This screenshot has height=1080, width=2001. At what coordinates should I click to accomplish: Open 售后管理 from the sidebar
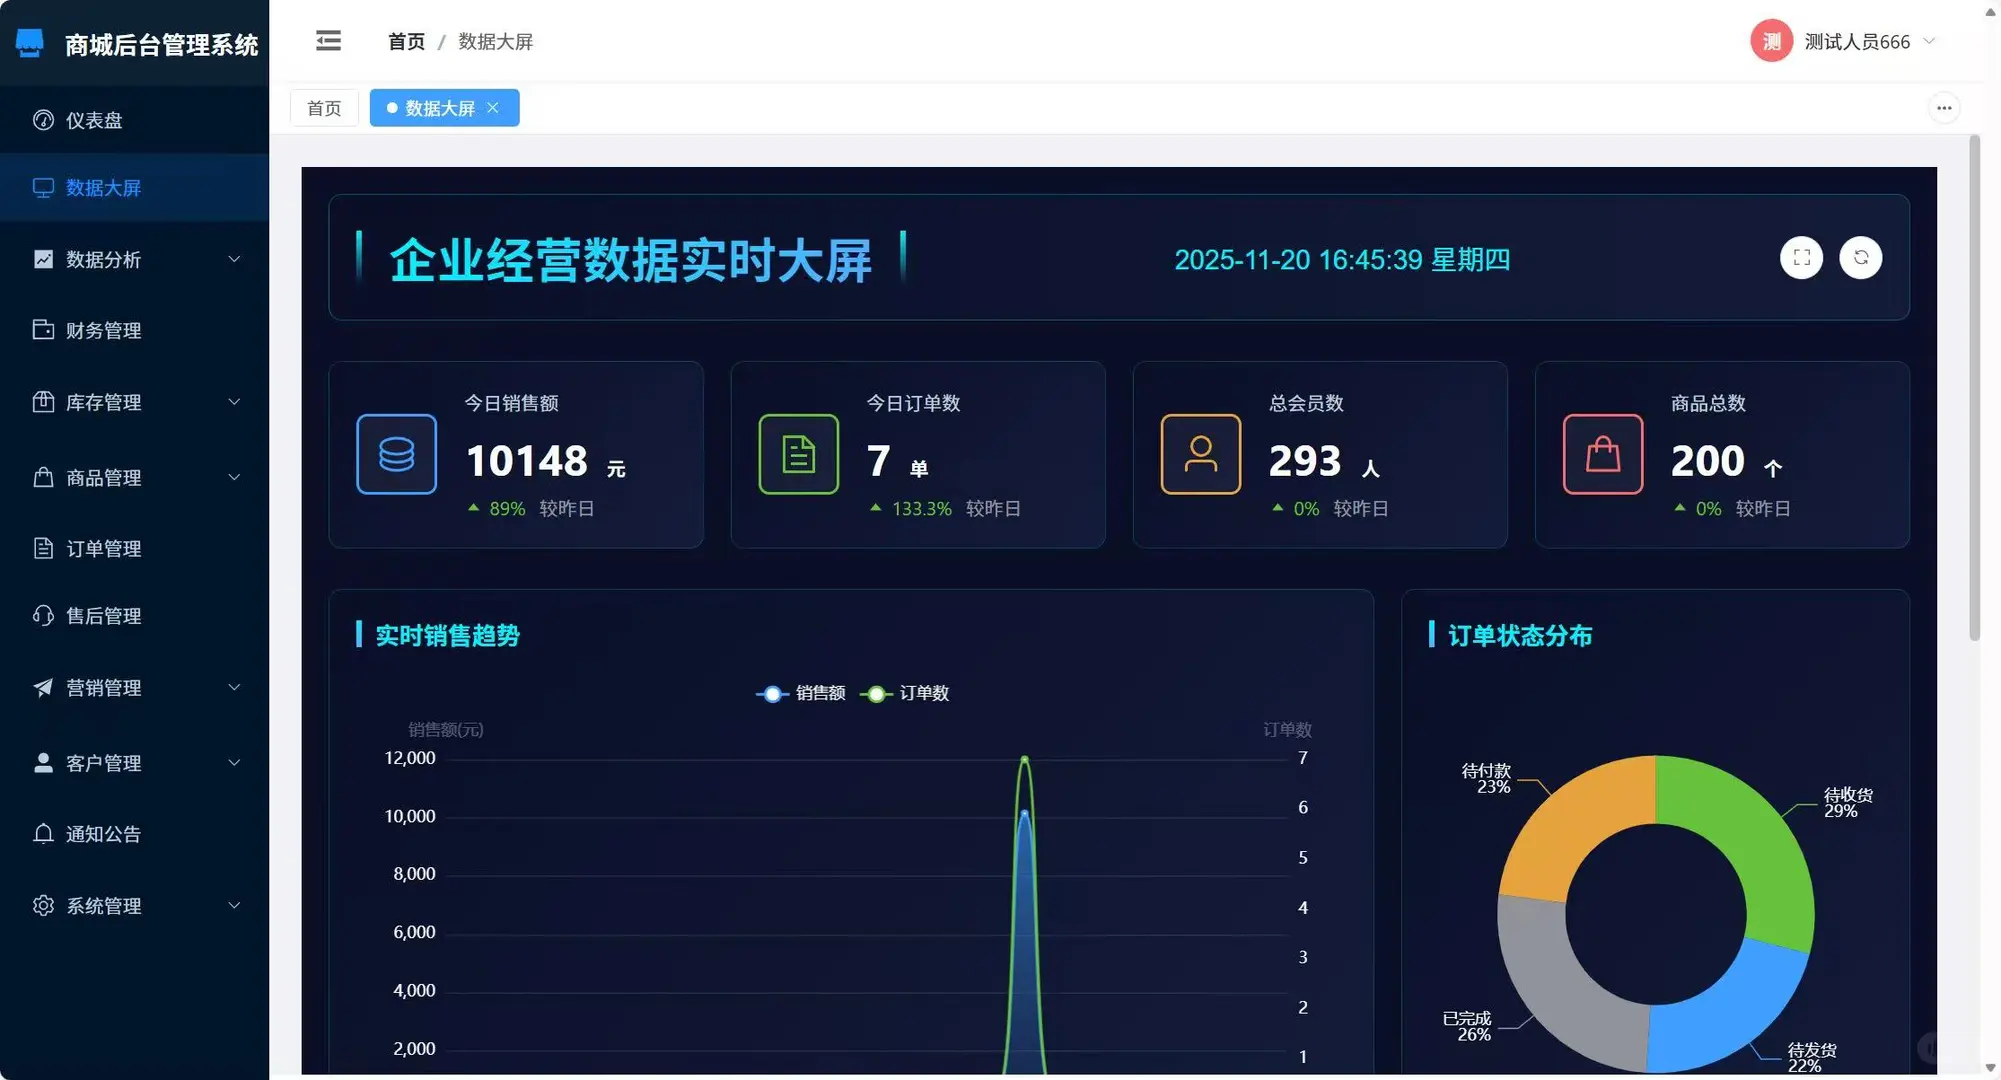[103, 616]
